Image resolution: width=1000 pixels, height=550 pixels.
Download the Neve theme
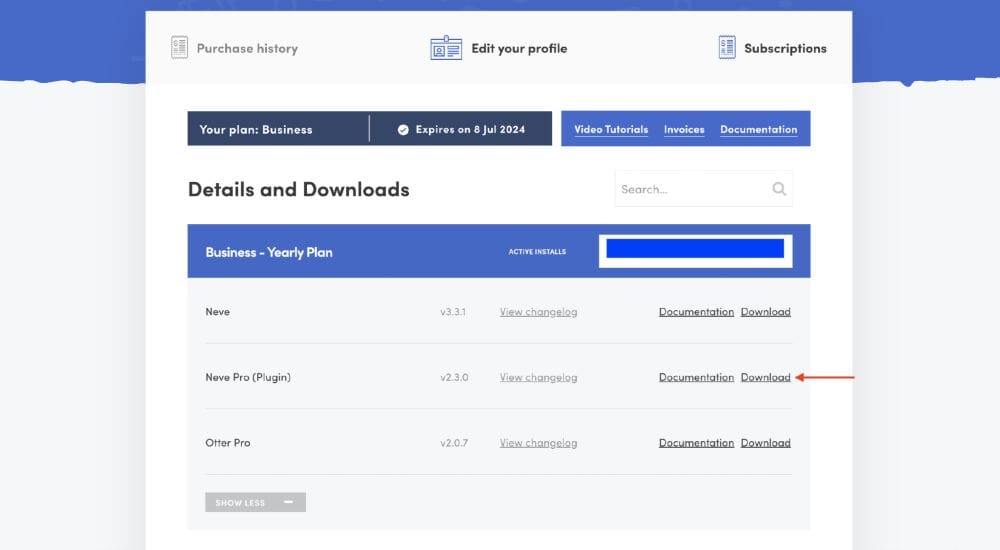pos(765,312)
